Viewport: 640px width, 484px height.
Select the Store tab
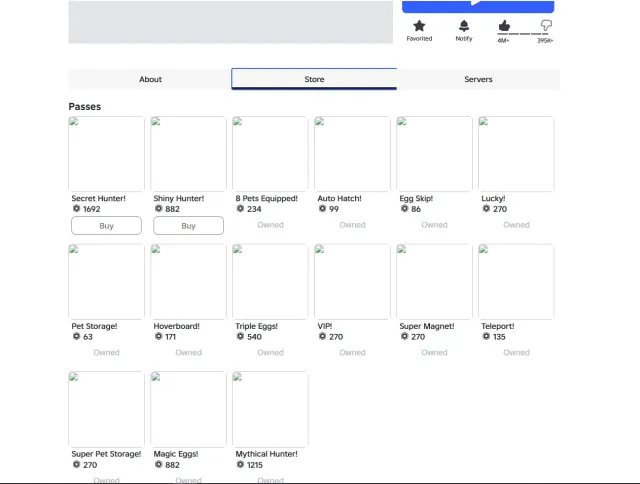314,79
